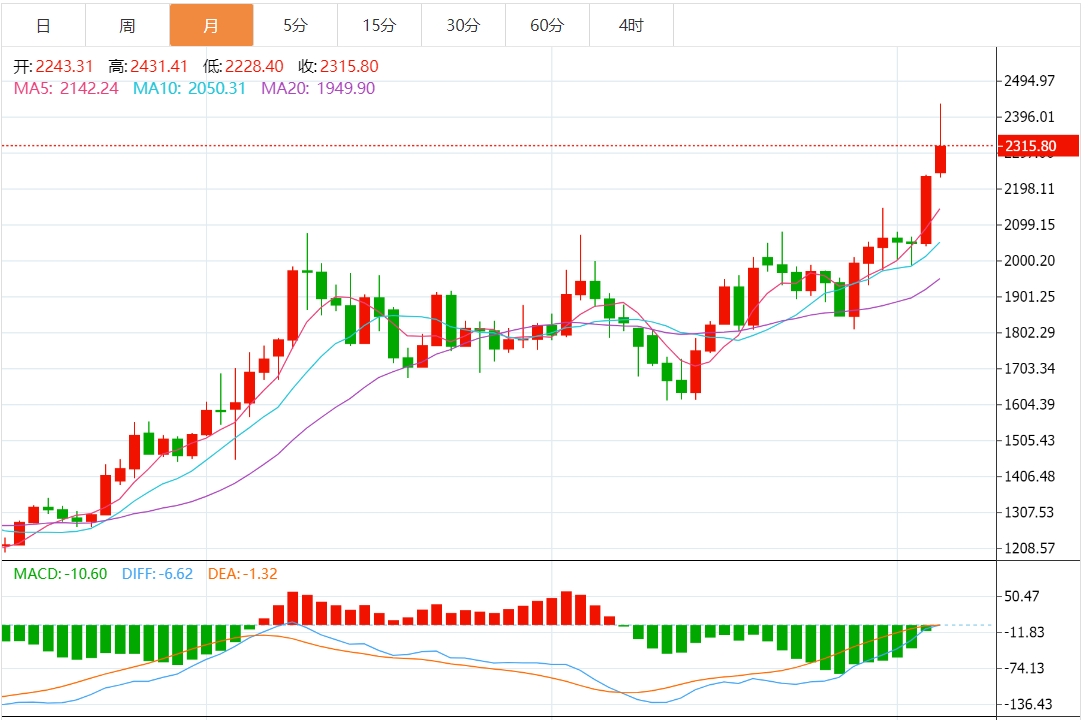Select the DIFF -6.62 value label

(158, 574)
